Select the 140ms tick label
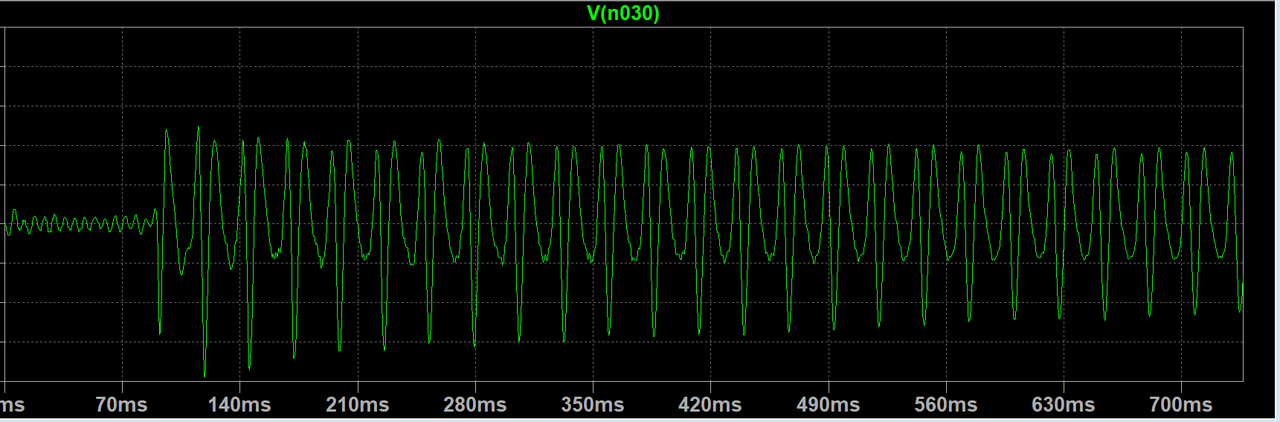The image size is (1280, 422). [x=240, y=405]
